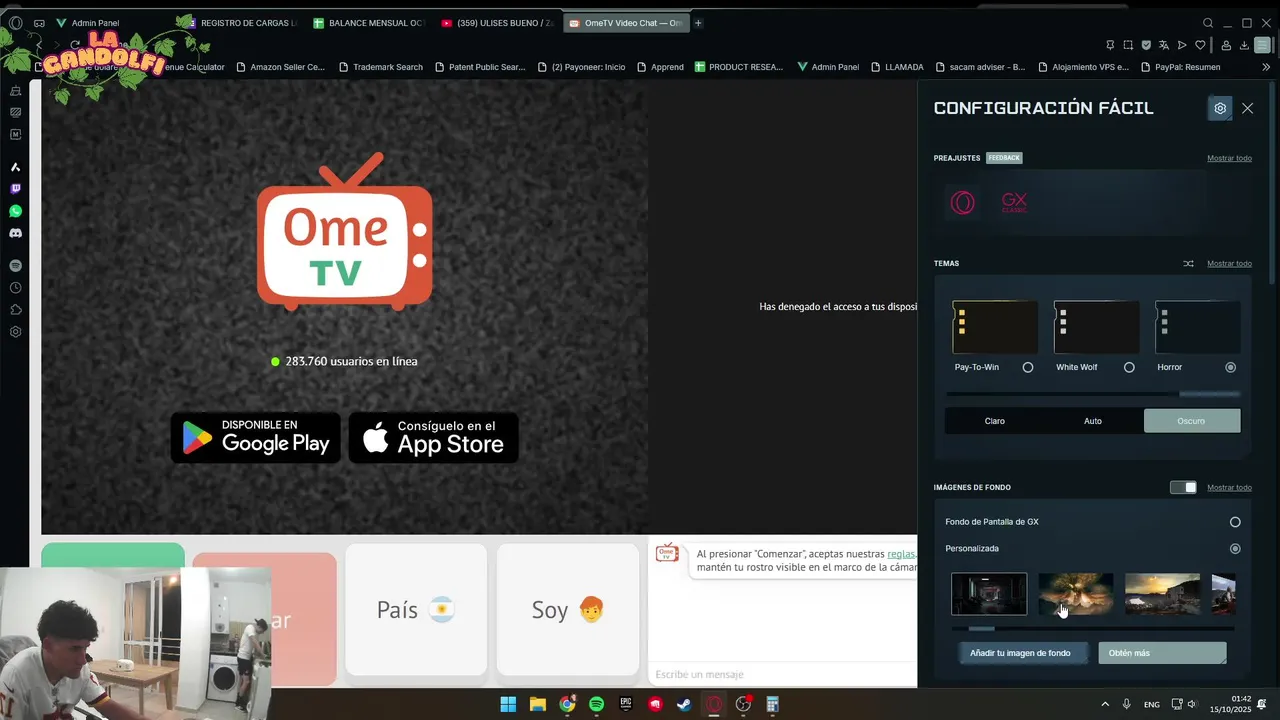Search tabs with magnifier icon
This screenshot has width=1280, height=720.
click(x=1208, y=23)
